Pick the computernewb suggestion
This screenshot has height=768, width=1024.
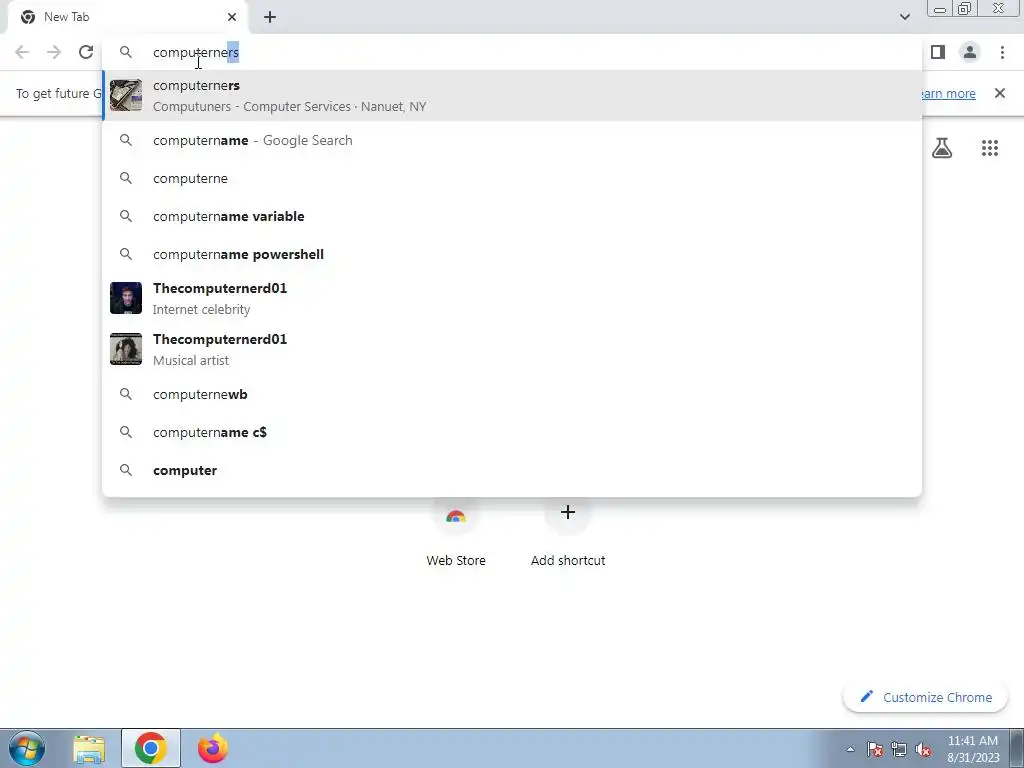pyautogui.click(x=512, y=394)
